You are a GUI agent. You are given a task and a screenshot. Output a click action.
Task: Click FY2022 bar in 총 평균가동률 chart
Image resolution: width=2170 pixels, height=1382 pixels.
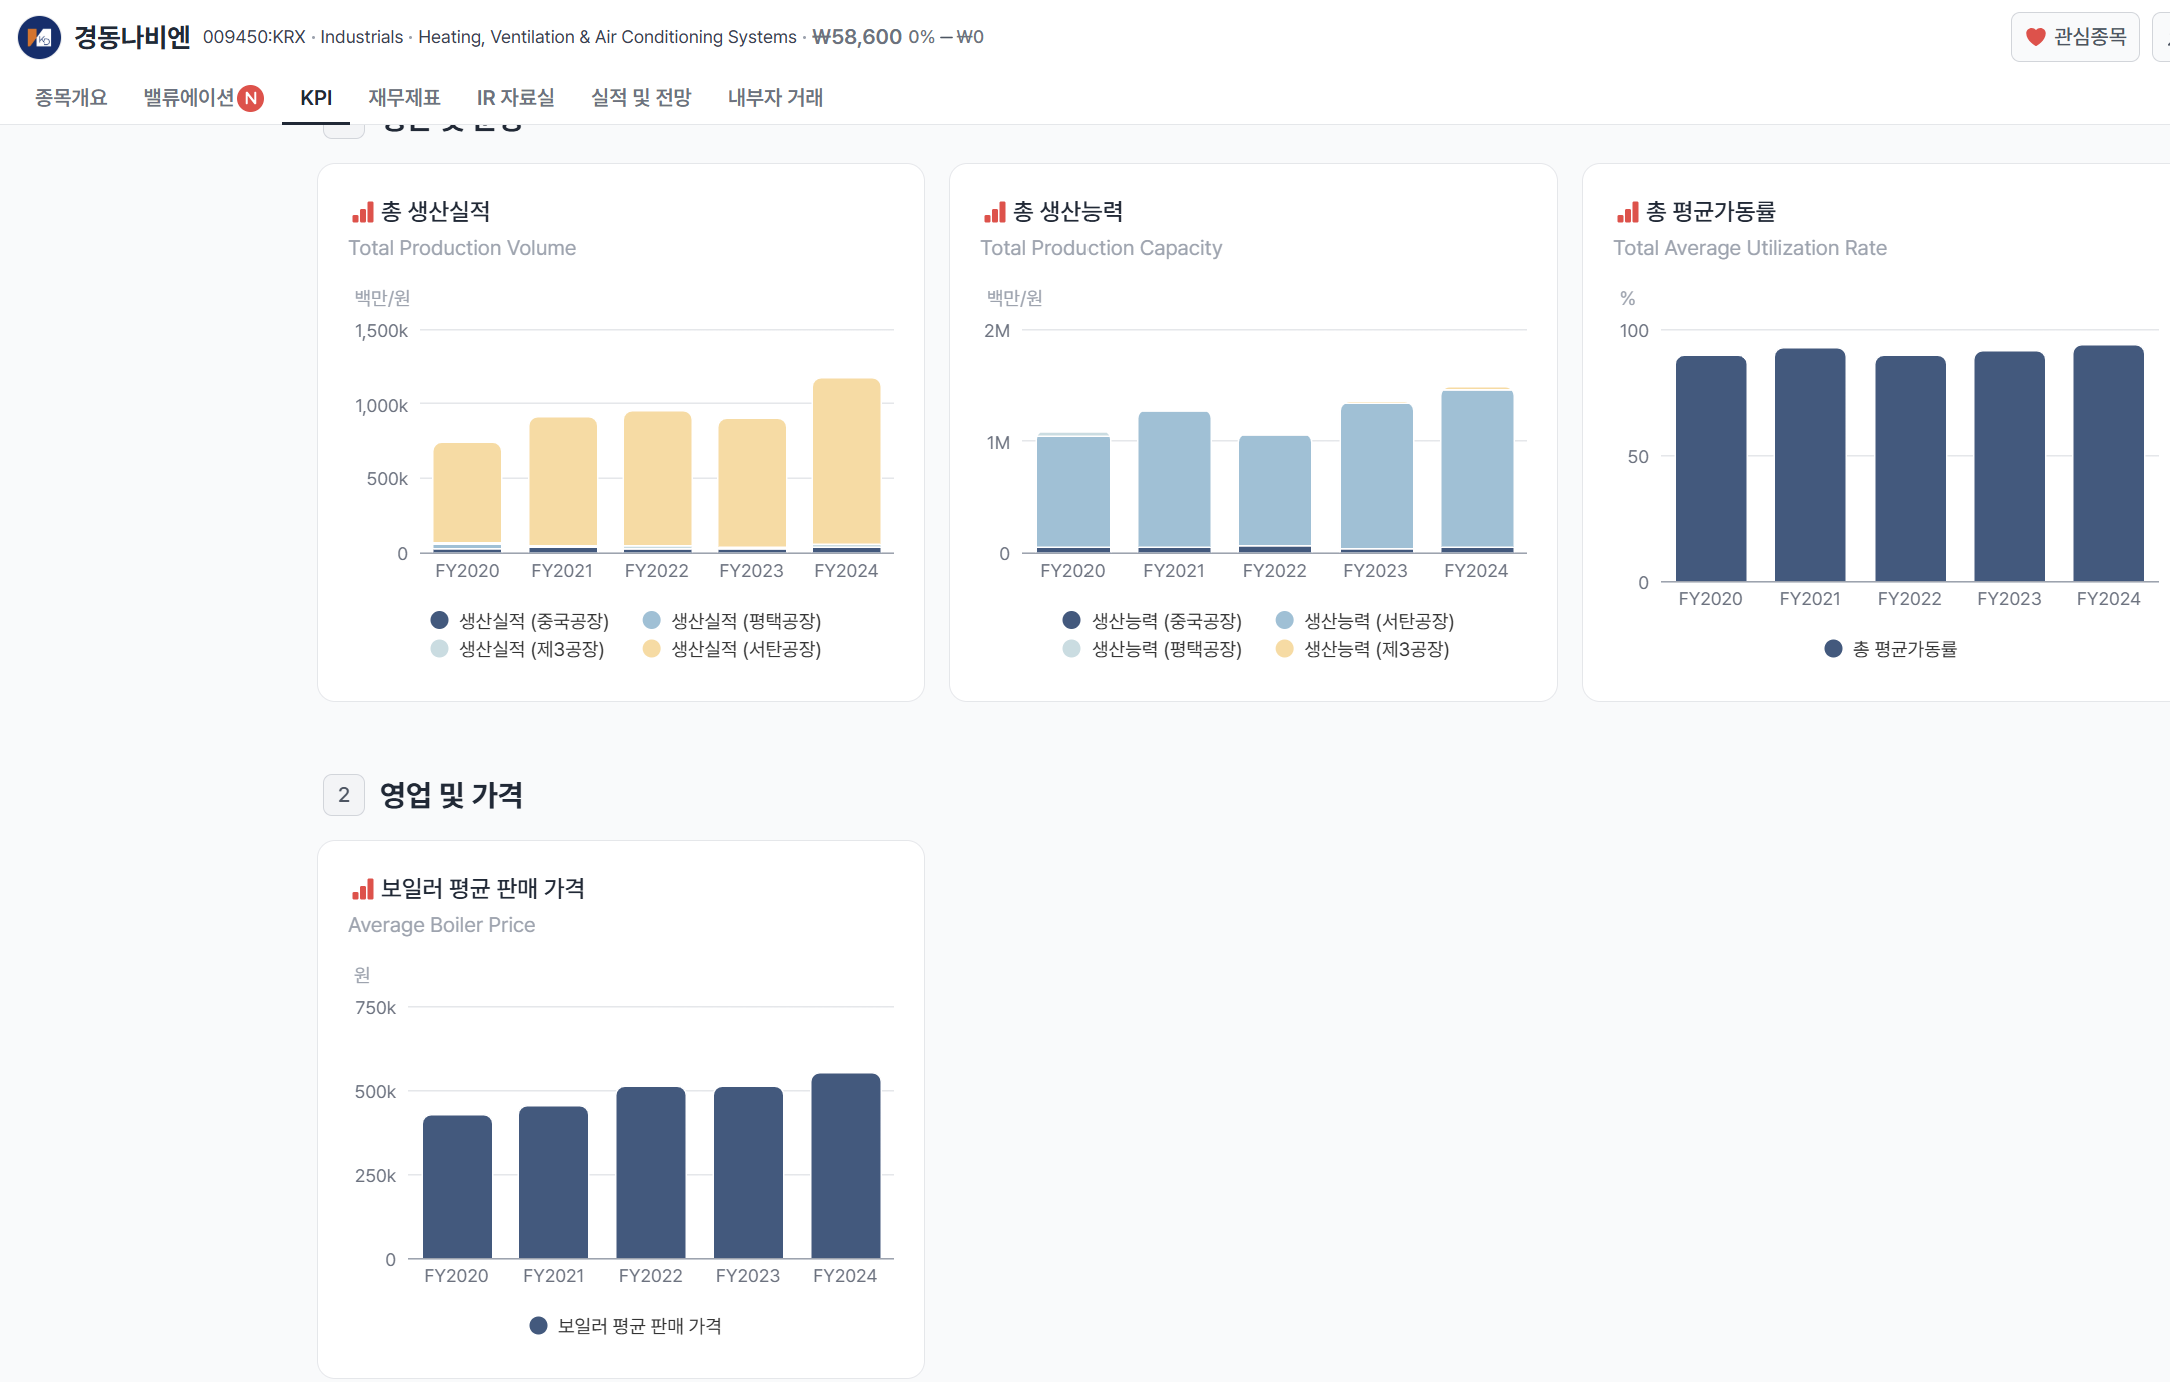pyautogui.click(x=1910, y=469)
